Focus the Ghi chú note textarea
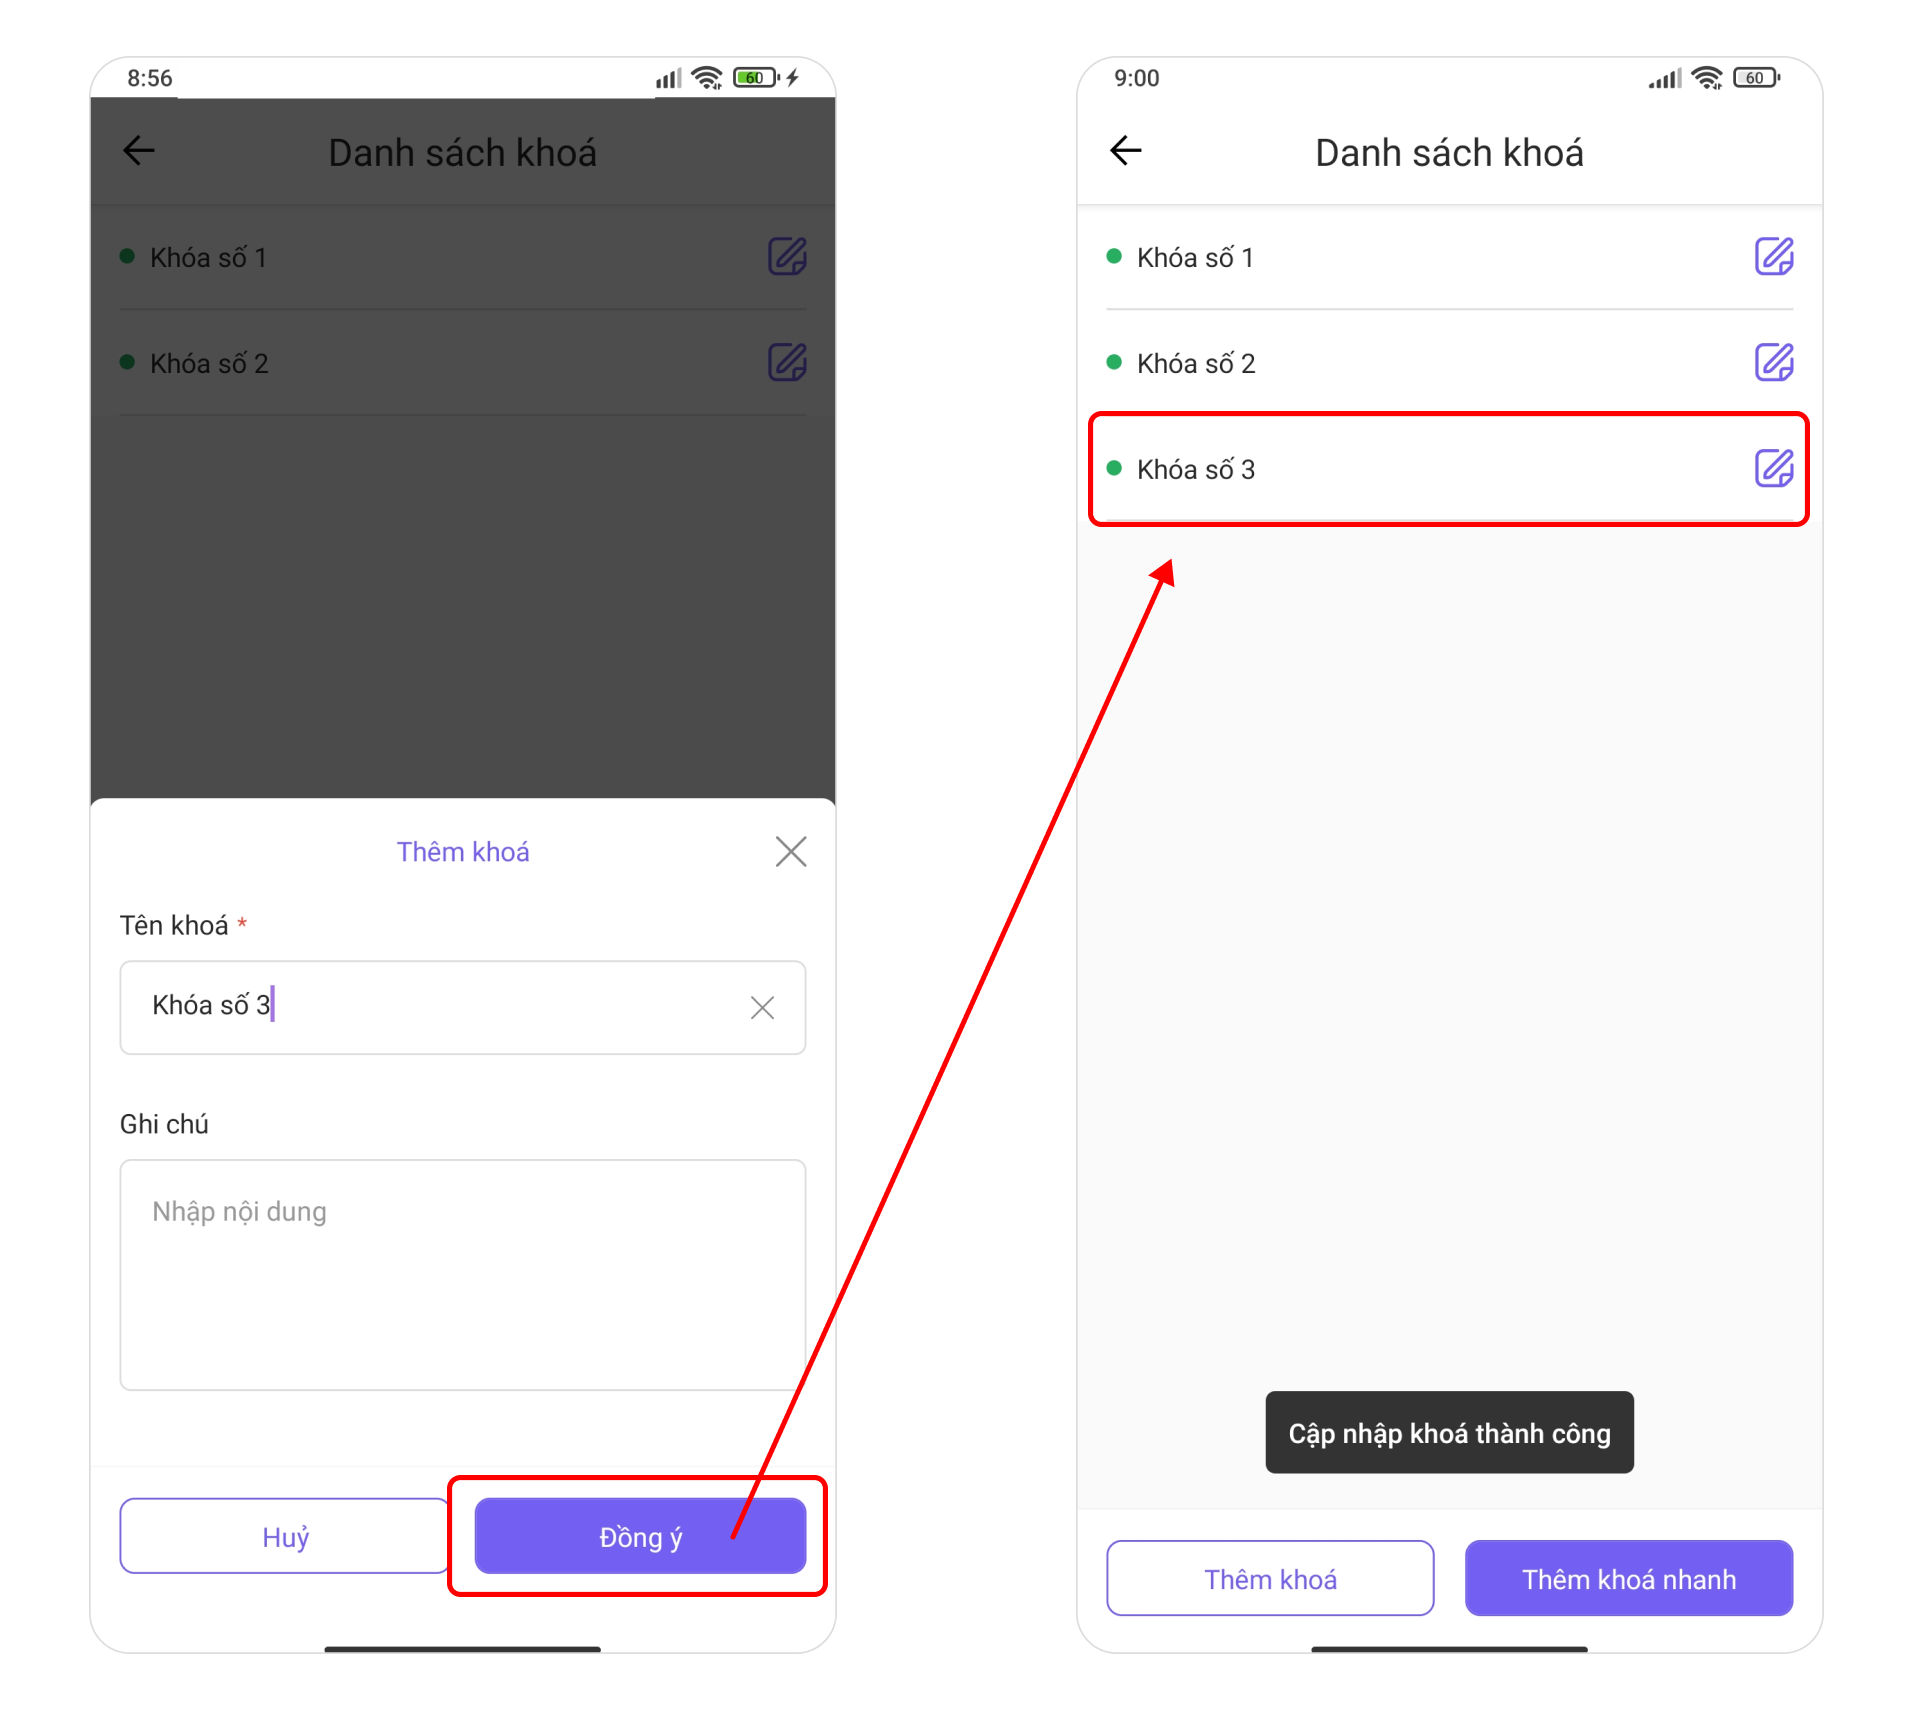The height and width of the screenshot is (1709, 1920). click(462, 1275)
